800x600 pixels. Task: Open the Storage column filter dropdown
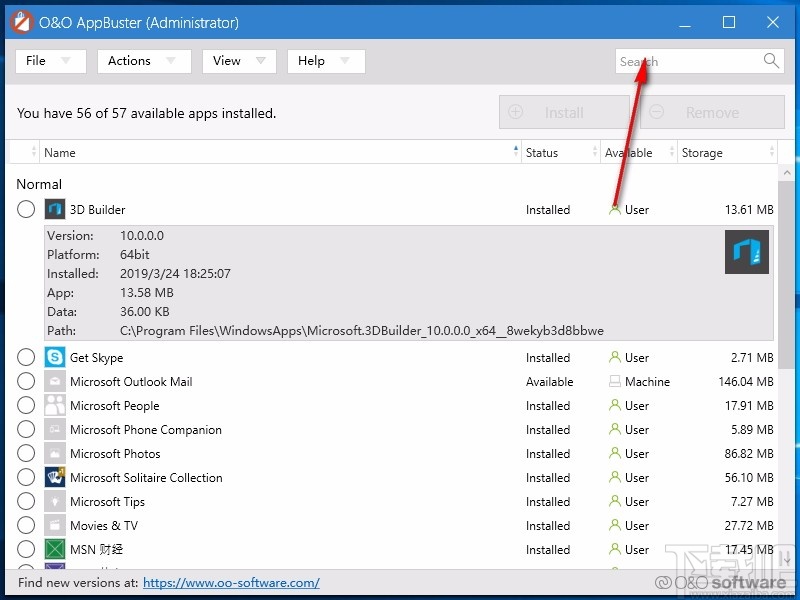pos(771,152)
